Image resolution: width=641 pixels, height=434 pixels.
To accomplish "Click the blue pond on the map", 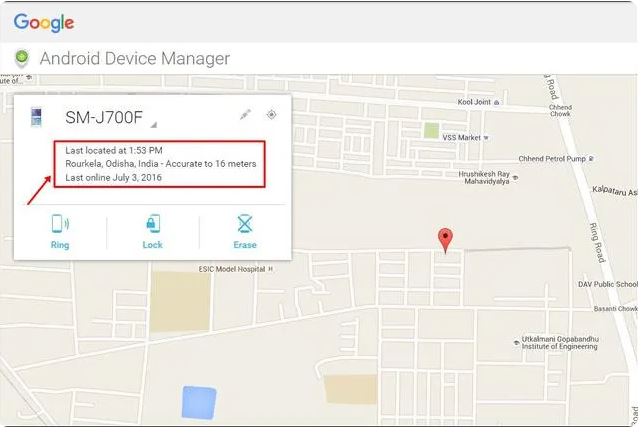I will click(x=199, y=403).
